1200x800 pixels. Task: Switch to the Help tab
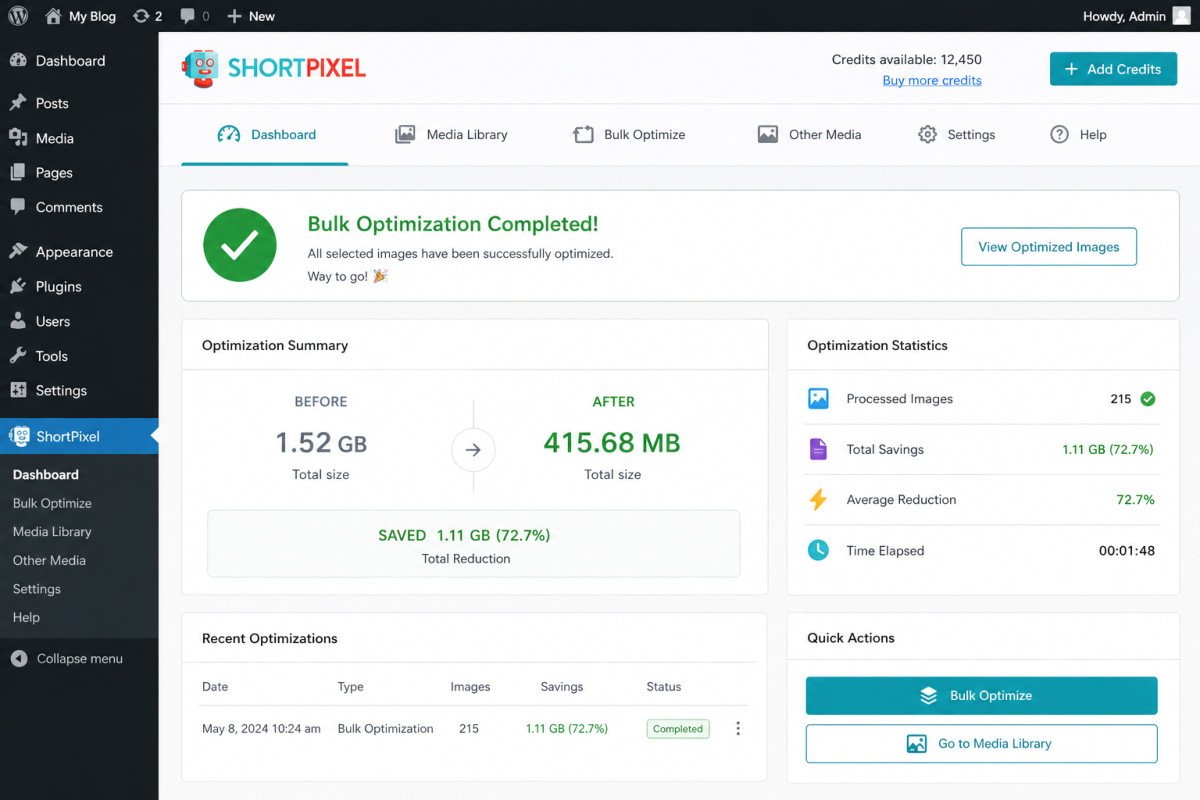click(x=1078, y=134)
